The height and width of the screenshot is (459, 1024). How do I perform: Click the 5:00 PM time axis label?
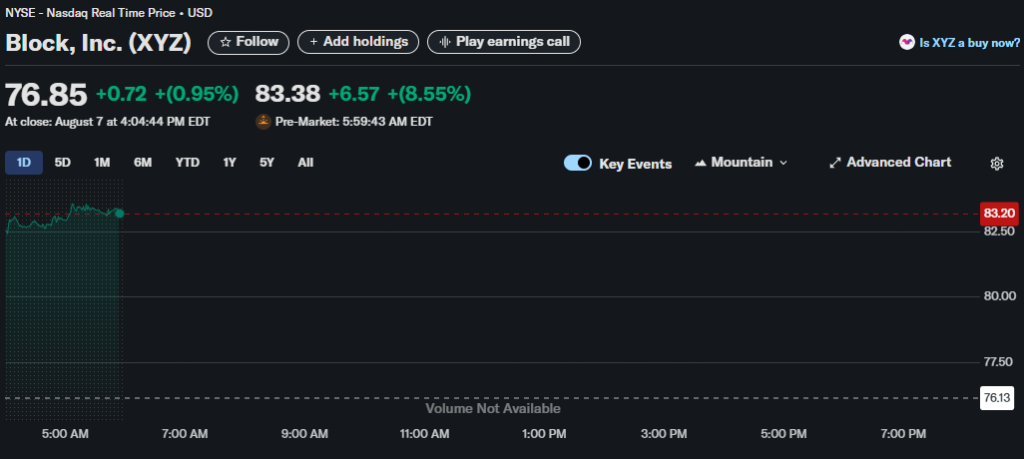coord(784,434)
